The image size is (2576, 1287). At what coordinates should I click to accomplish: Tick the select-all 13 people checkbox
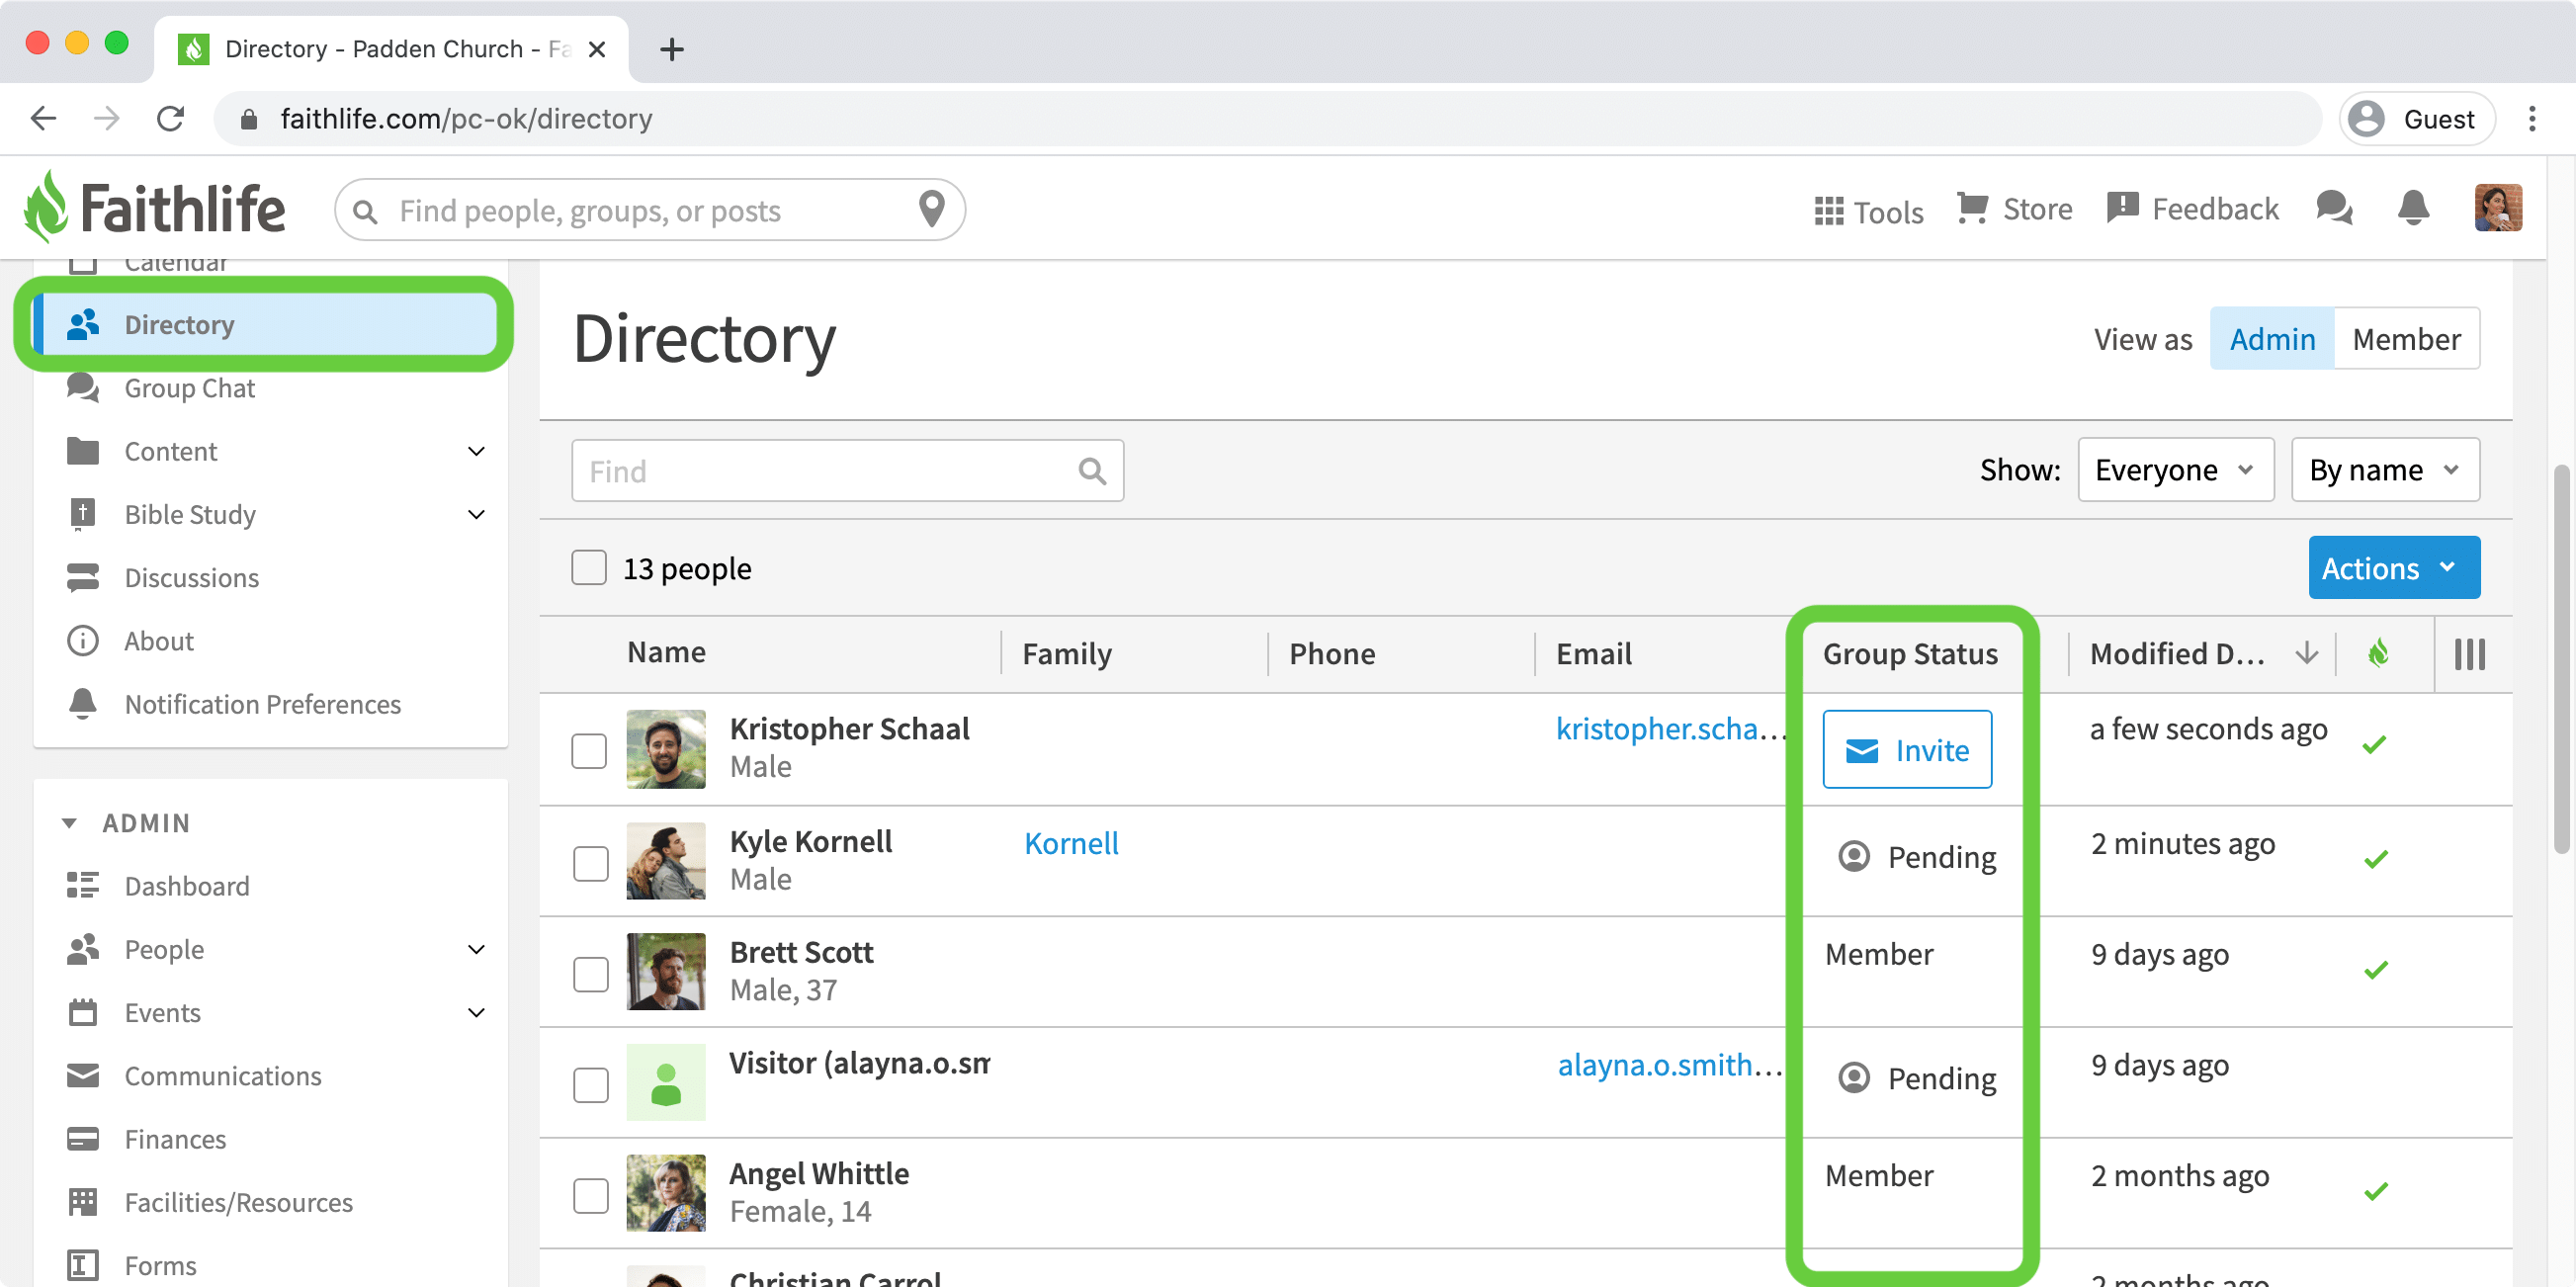pos(589,568)
